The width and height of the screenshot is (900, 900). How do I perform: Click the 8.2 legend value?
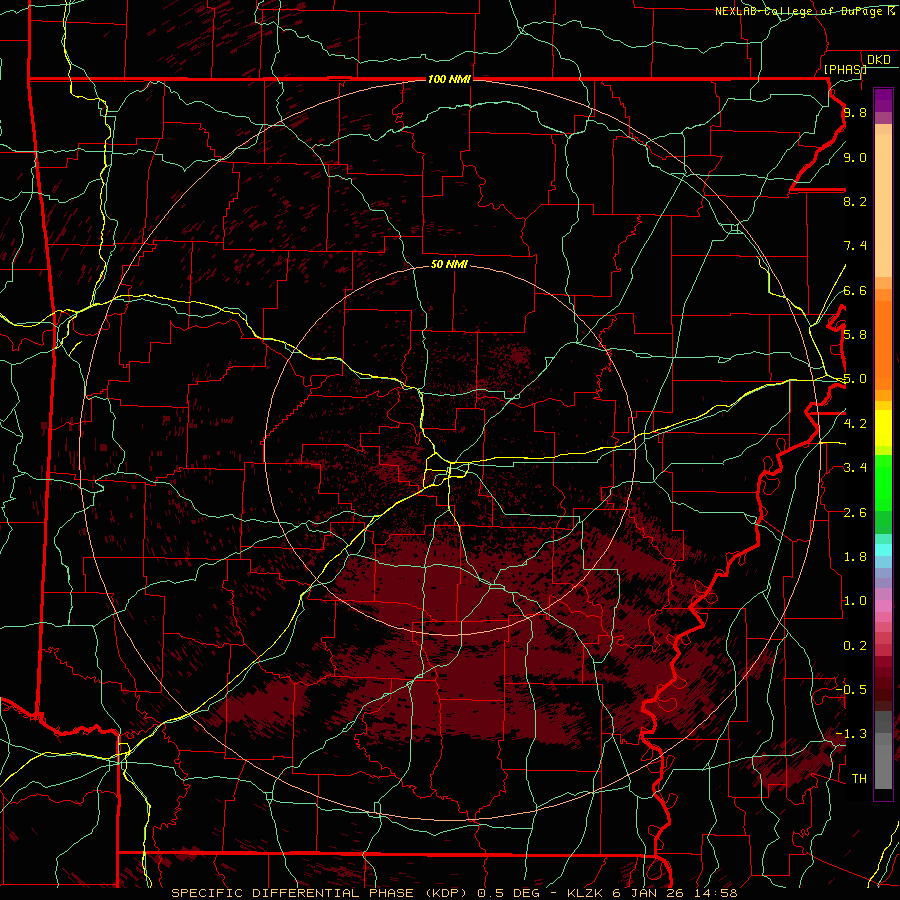(855, 201)
